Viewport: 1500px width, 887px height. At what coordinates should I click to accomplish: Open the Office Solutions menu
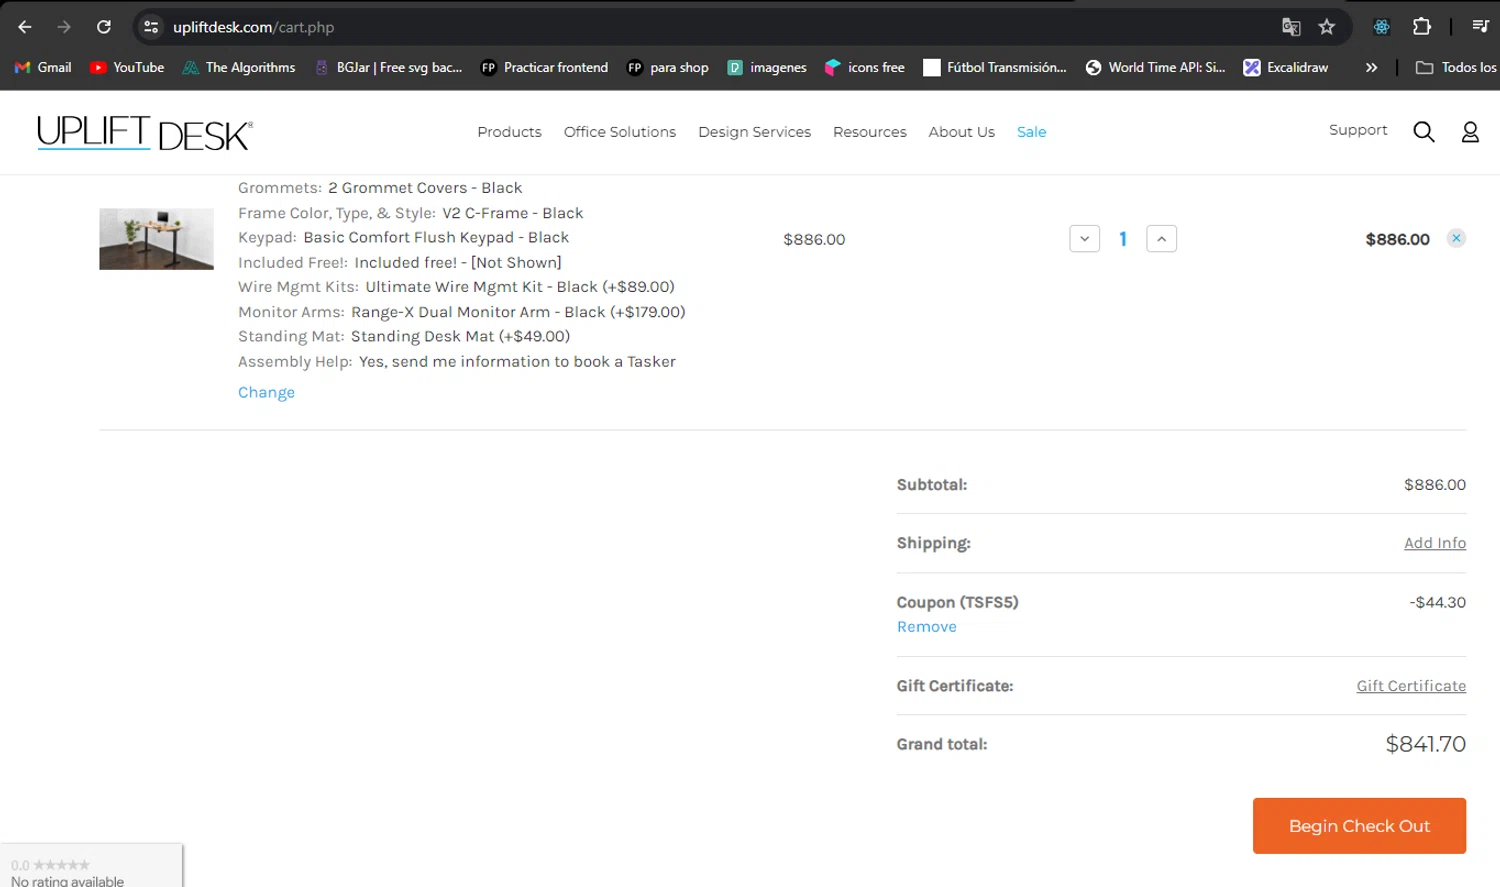tap(620, 132)
